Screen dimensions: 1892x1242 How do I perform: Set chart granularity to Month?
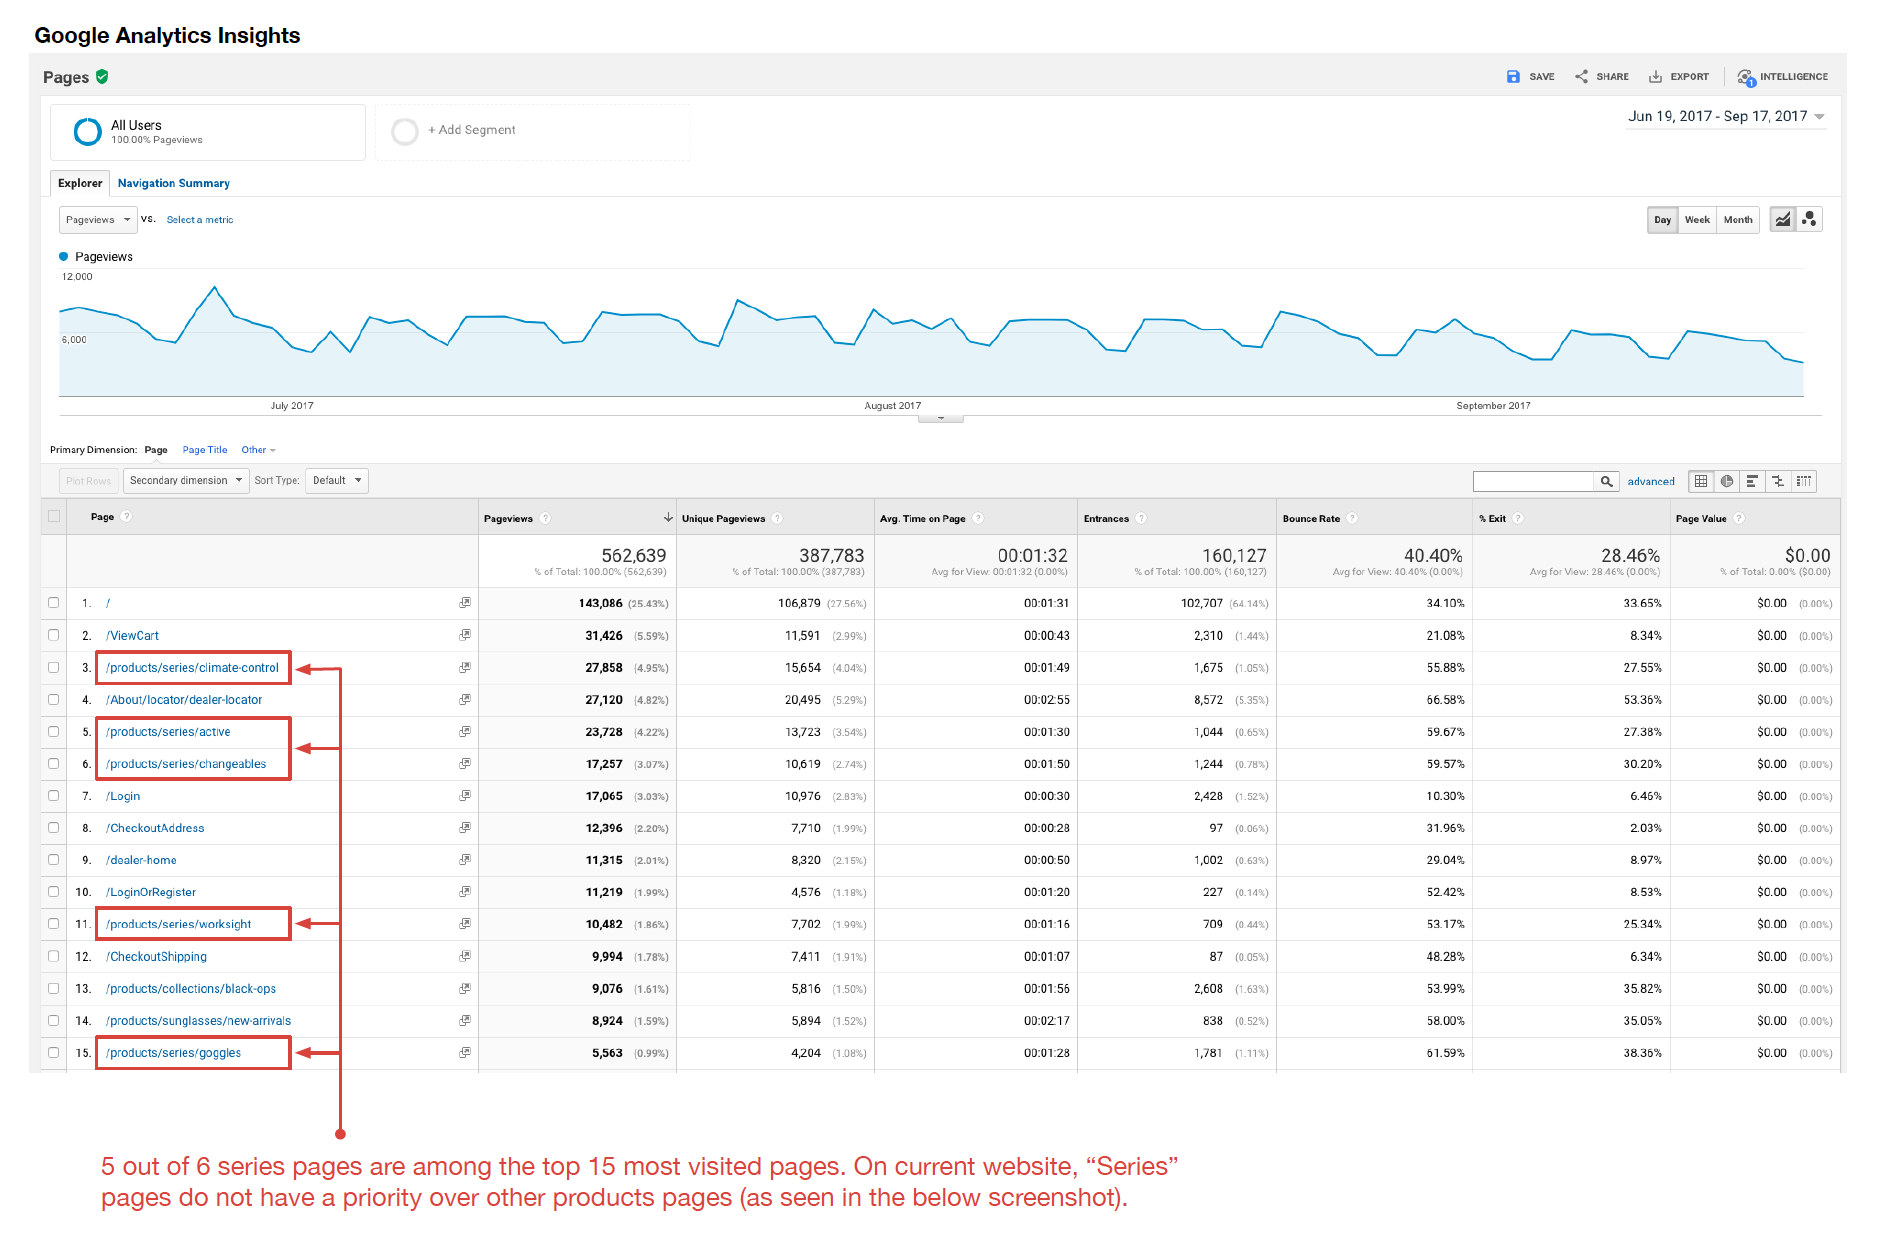1738,220
